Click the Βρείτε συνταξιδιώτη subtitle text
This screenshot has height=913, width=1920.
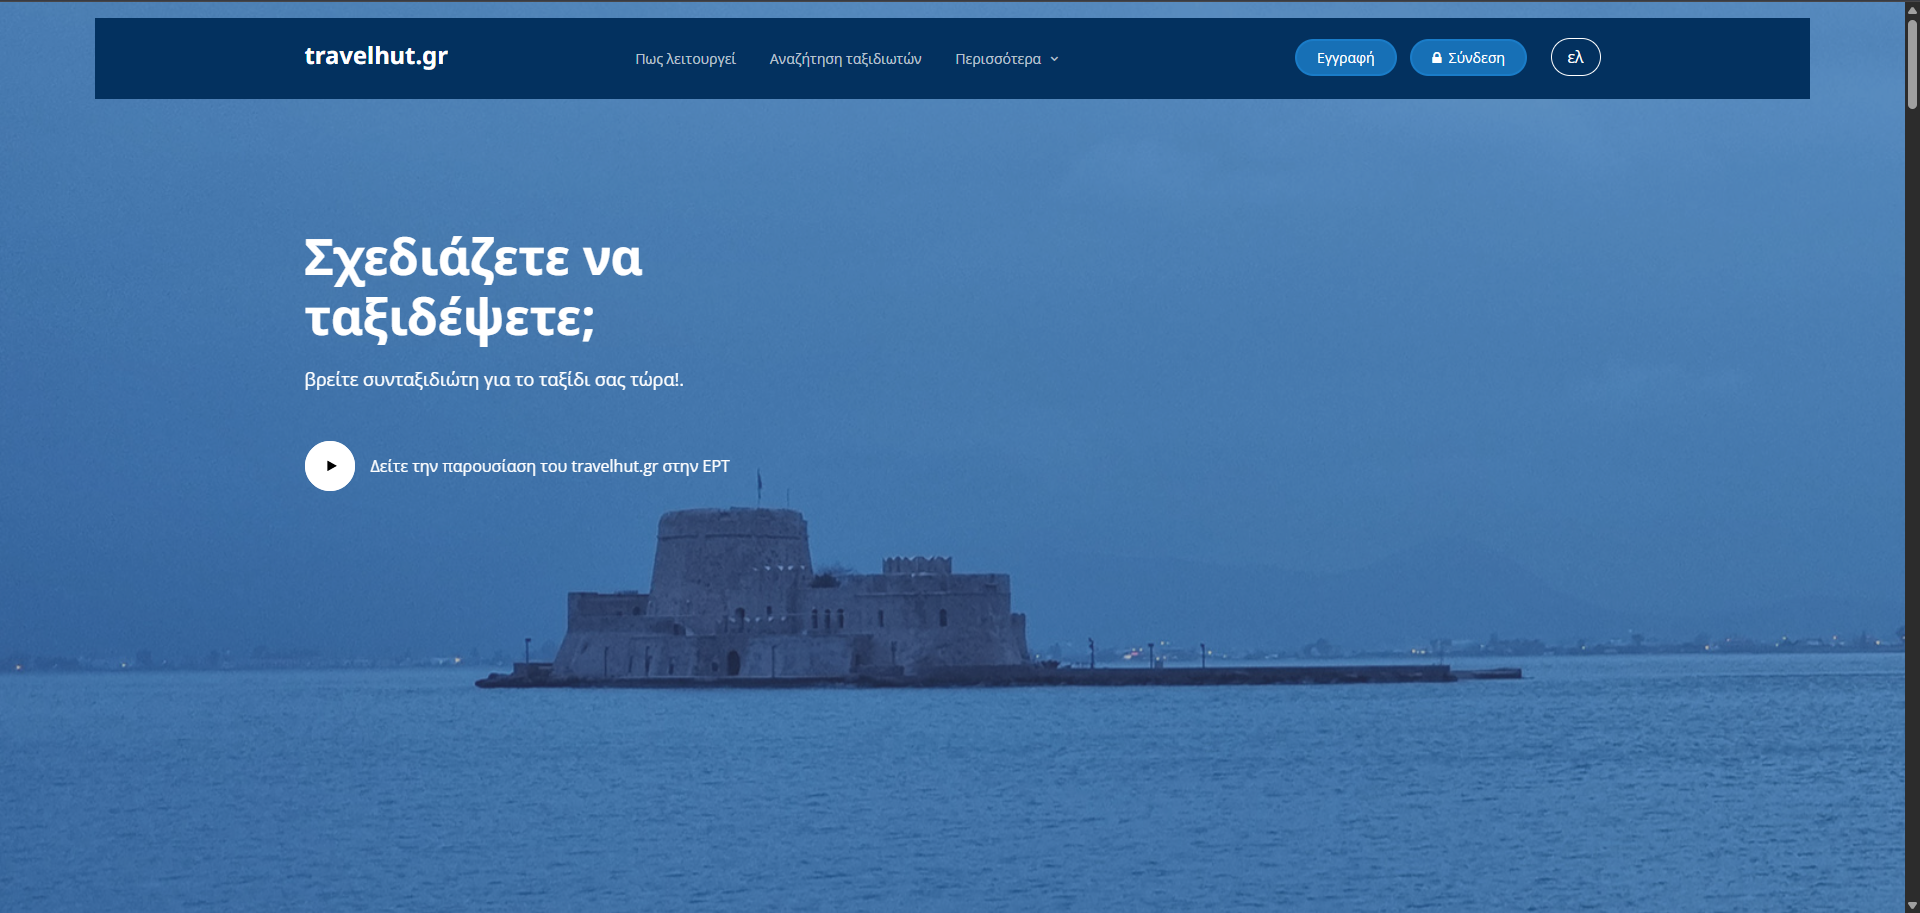[494, 380]
